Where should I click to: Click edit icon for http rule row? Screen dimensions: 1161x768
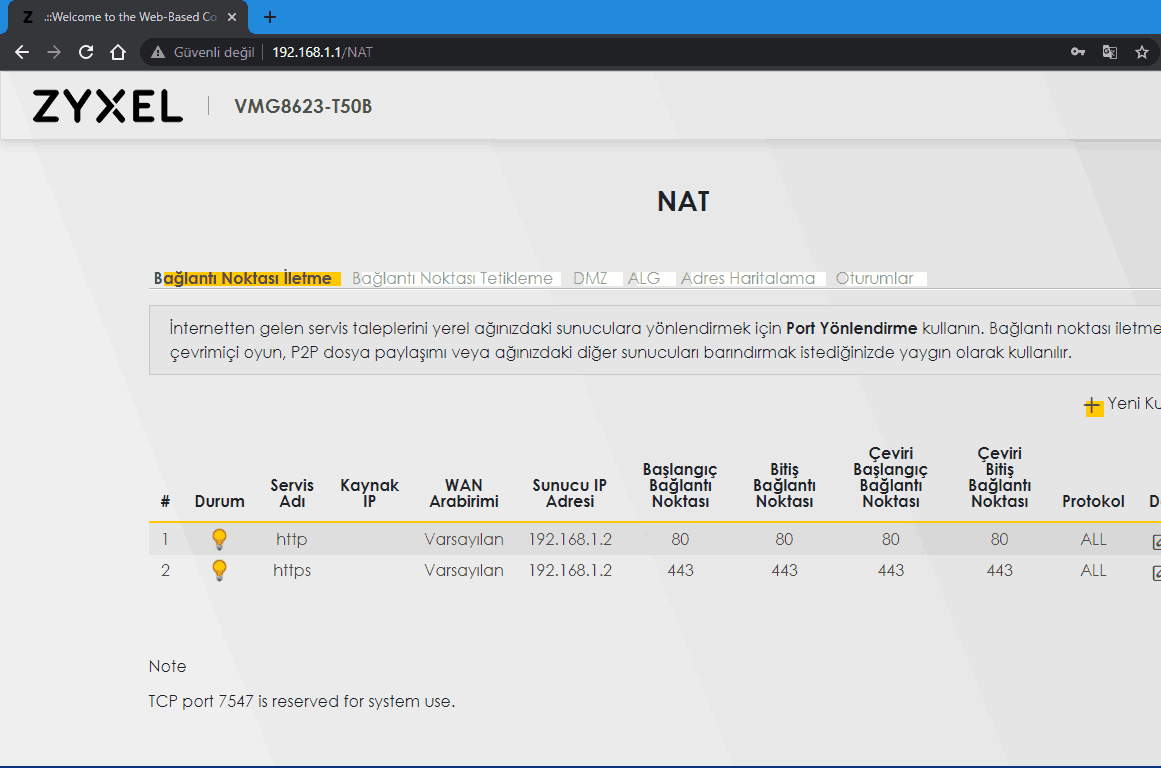[1156, 541]
